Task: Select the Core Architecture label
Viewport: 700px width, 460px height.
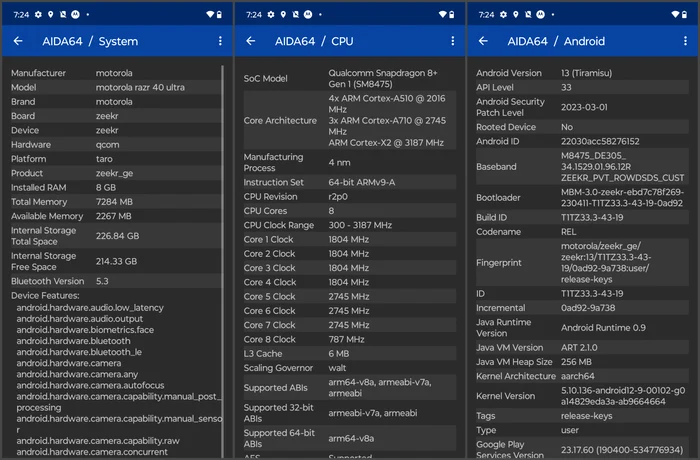Action: (280, 121)
